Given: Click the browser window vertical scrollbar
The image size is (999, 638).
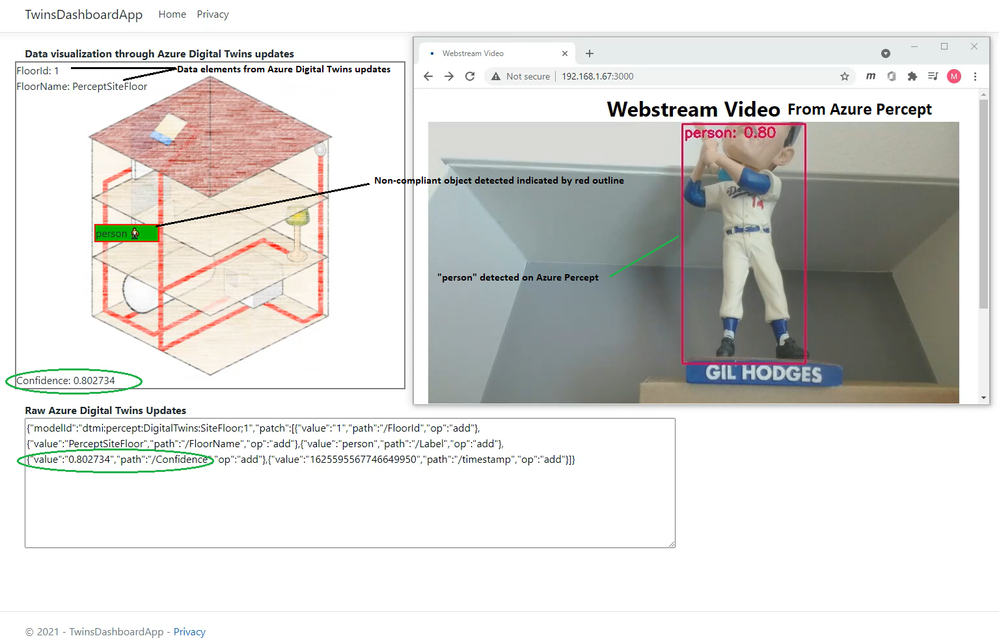Looking at the screenshot, I should pyautogui.click(x=984, y=204).
